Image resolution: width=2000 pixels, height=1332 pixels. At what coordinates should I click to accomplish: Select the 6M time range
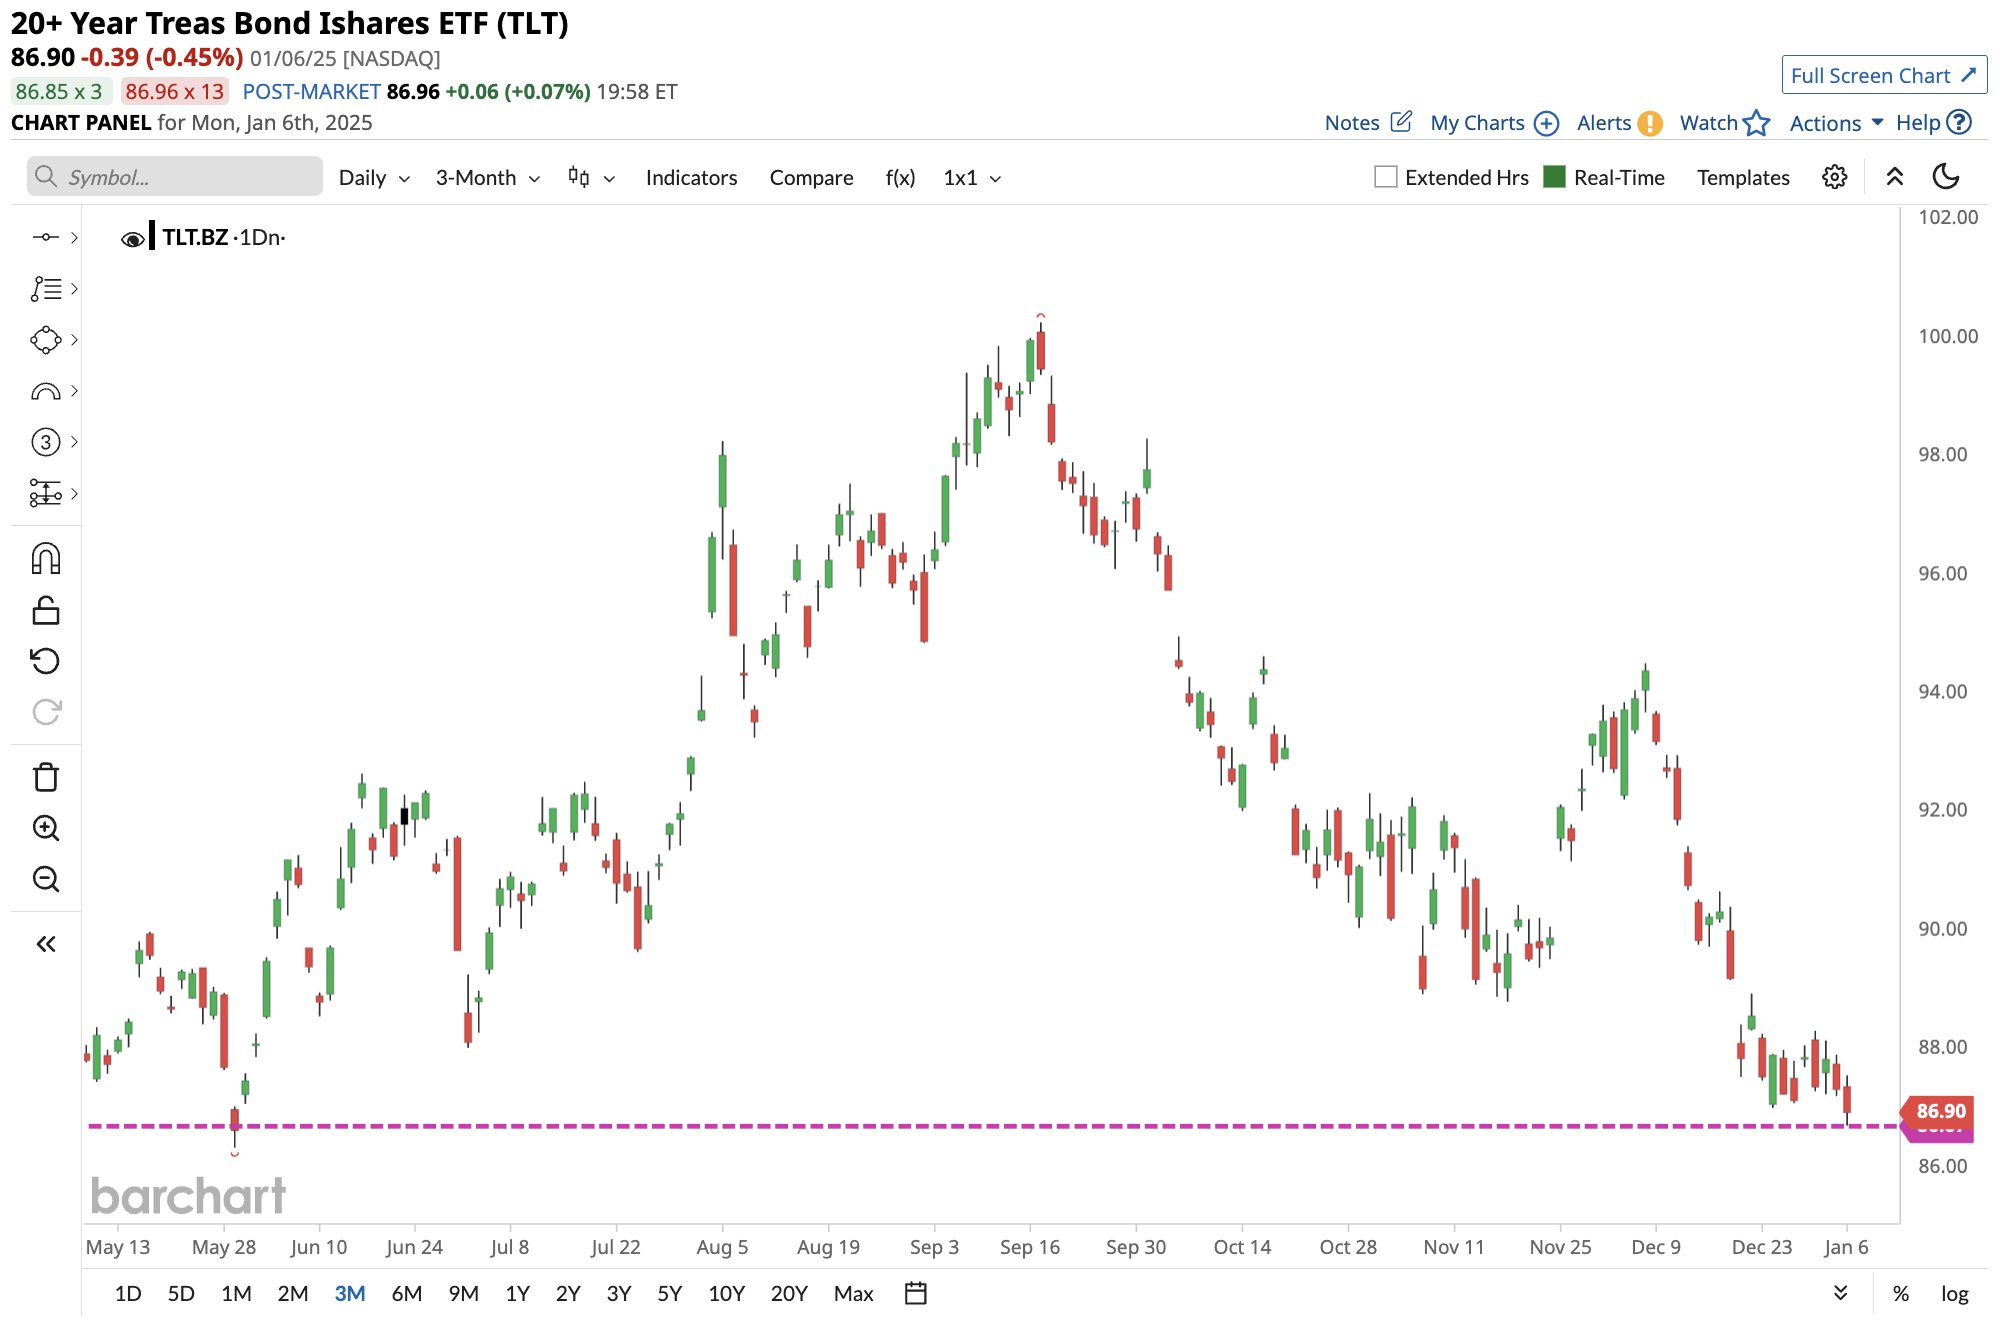tap(406, 1293)
